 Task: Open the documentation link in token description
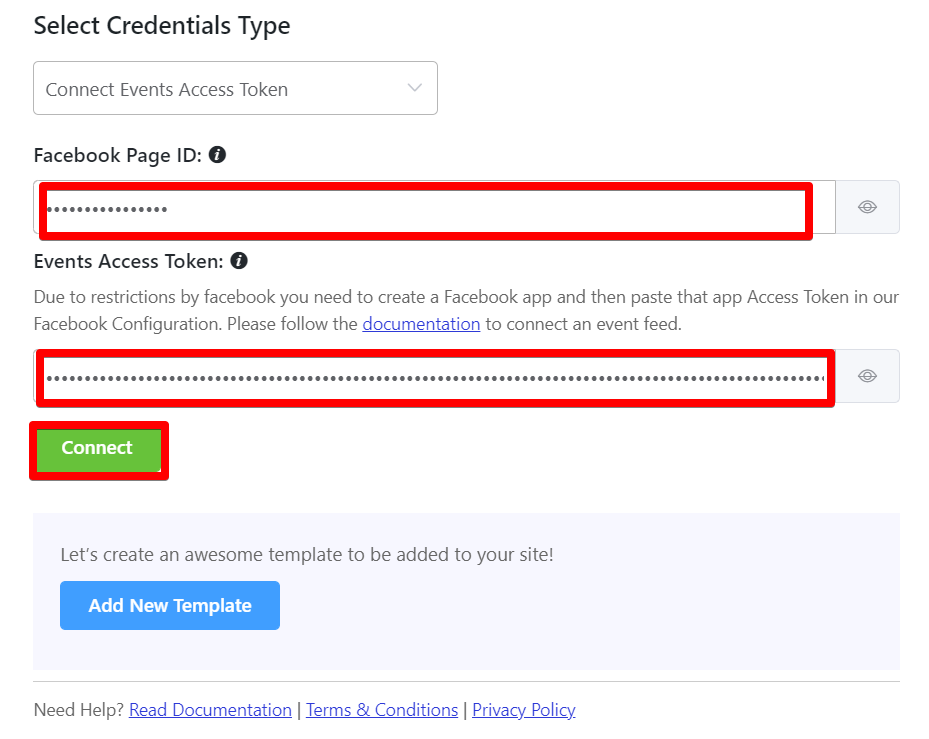point(421,324)
